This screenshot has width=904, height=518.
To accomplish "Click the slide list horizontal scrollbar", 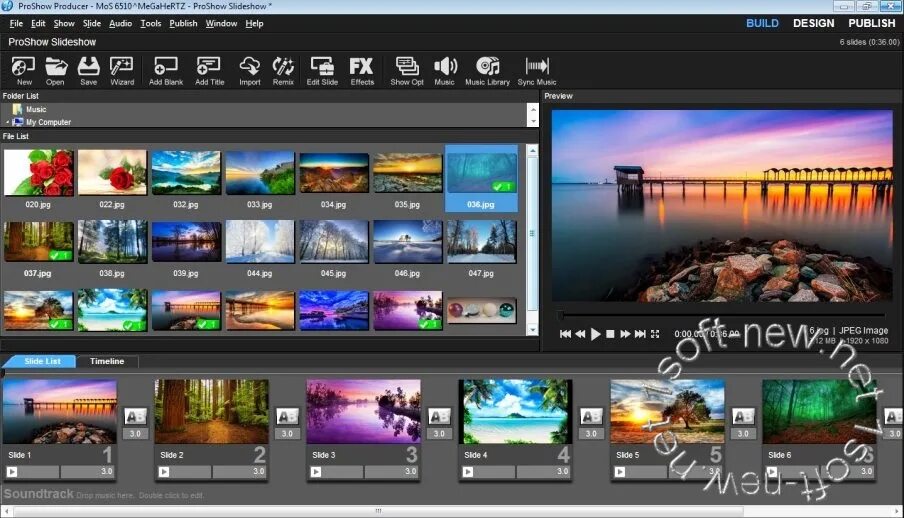I will tap(378, 511).
